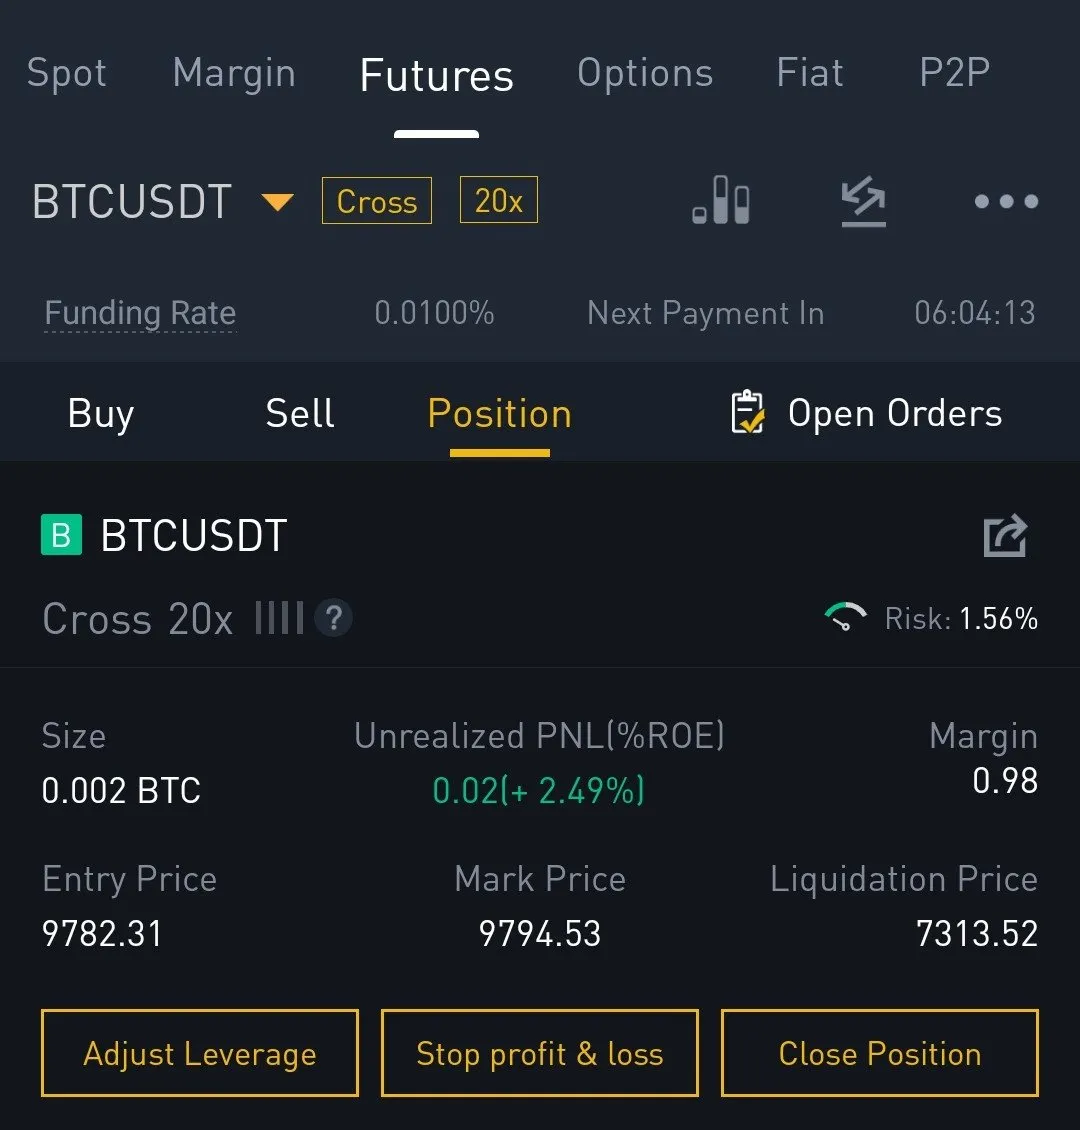Select the Buy tab
The width and height of the screenshot is (1080, 1130).
(101, 413)
